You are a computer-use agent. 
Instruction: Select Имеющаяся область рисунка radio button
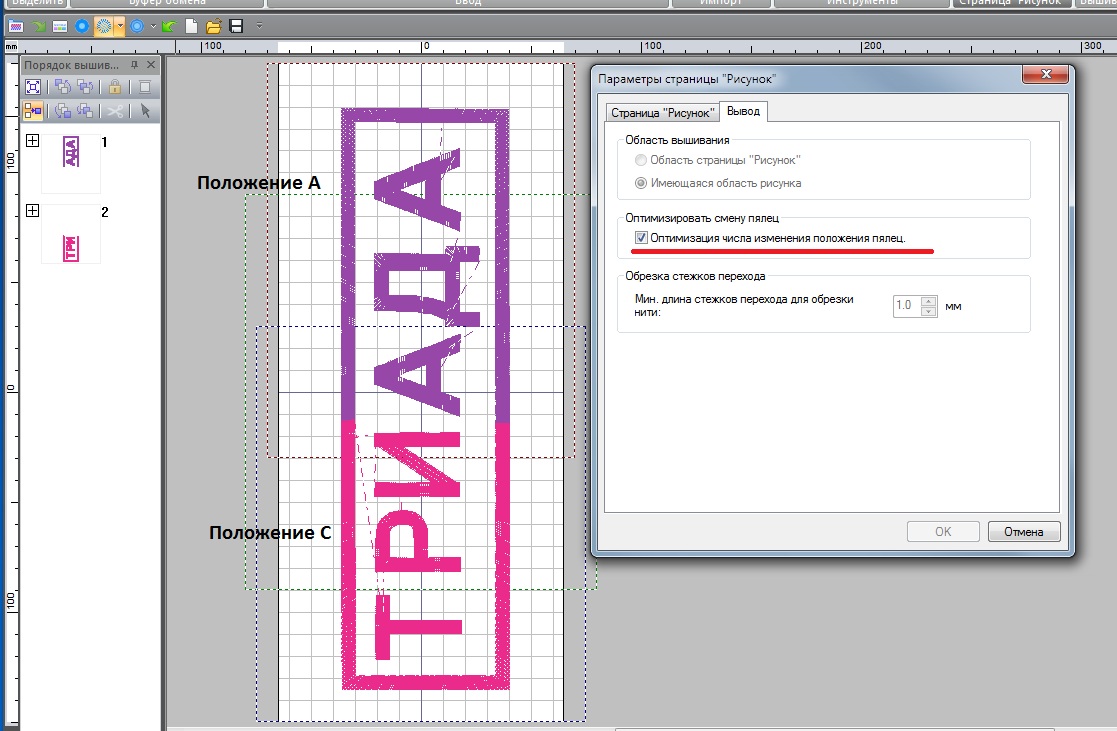(641, 183)
